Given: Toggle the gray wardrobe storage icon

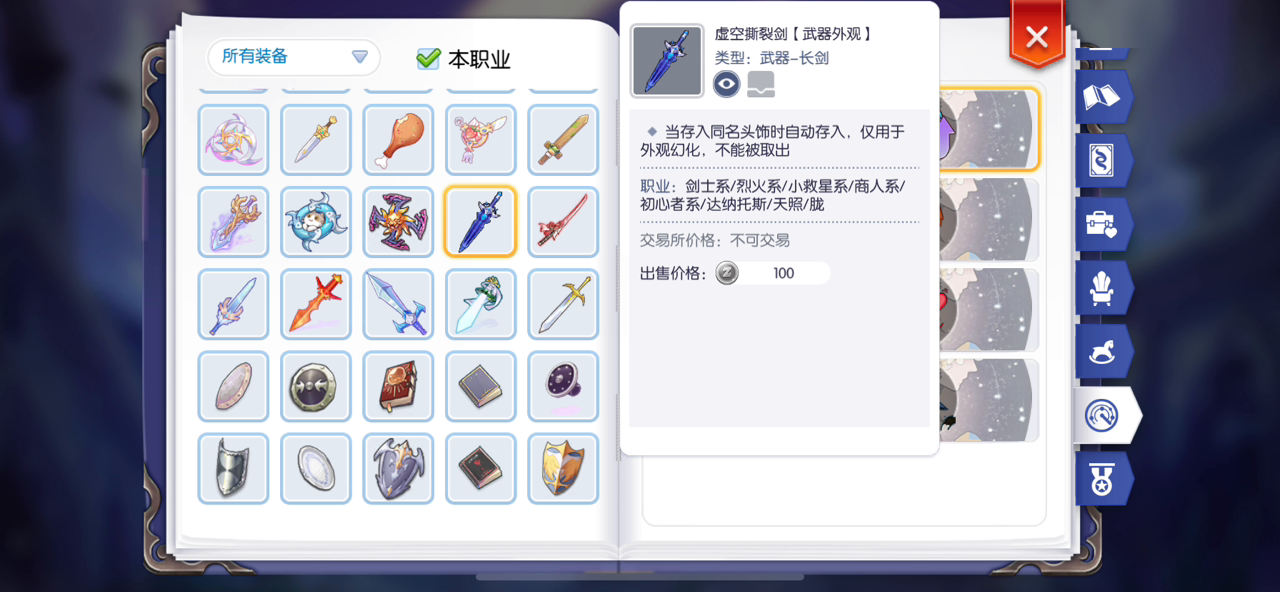Looking at the screenshot, I should [761, 84].
